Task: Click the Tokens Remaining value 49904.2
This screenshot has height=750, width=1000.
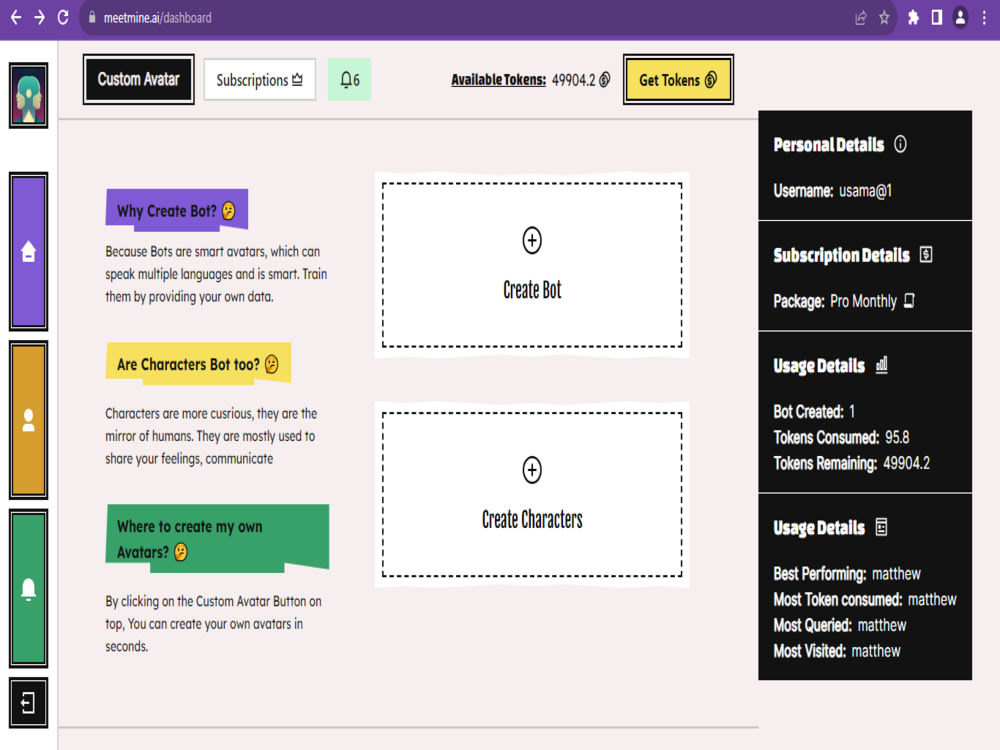Action: pyautogui.click(x=906, y=463)
